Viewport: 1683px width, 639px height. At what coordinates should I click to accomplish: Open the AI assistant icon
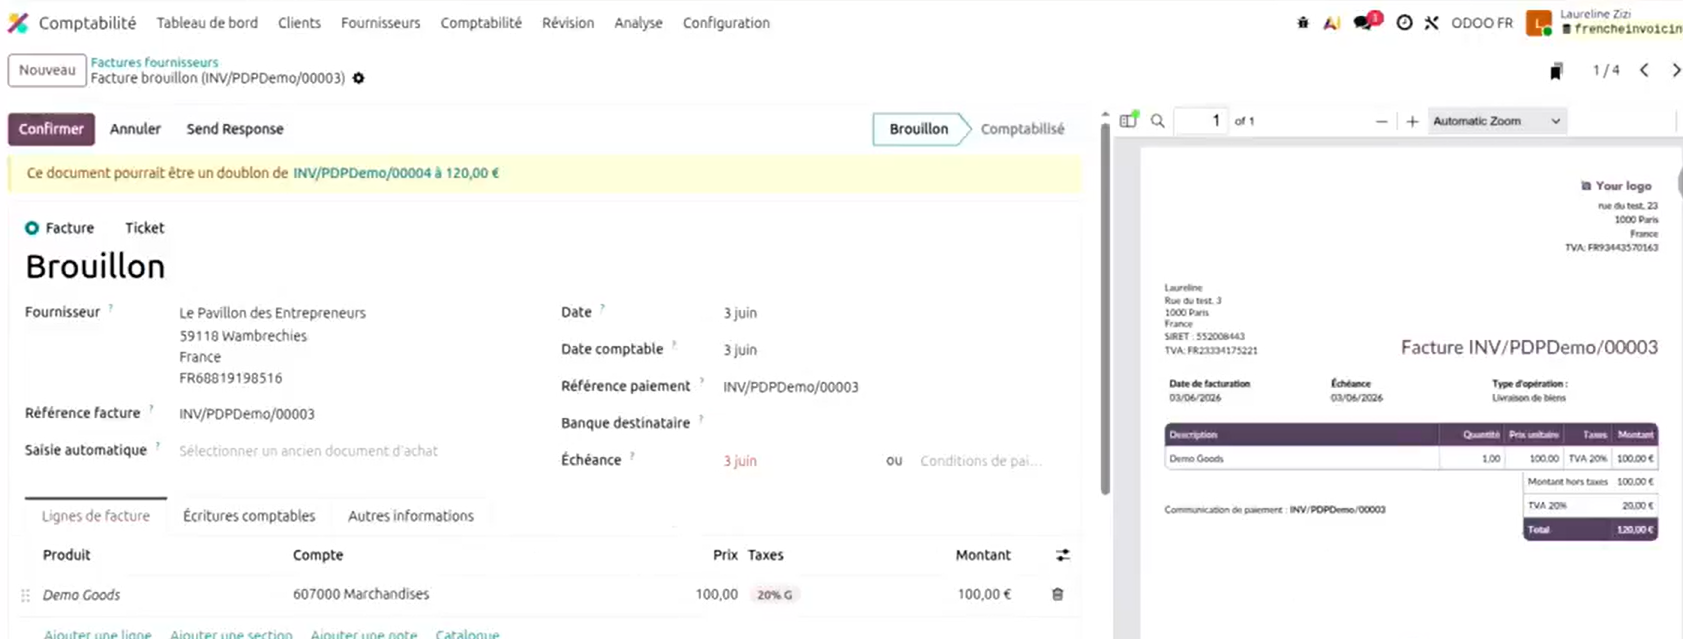[1332, 23]
